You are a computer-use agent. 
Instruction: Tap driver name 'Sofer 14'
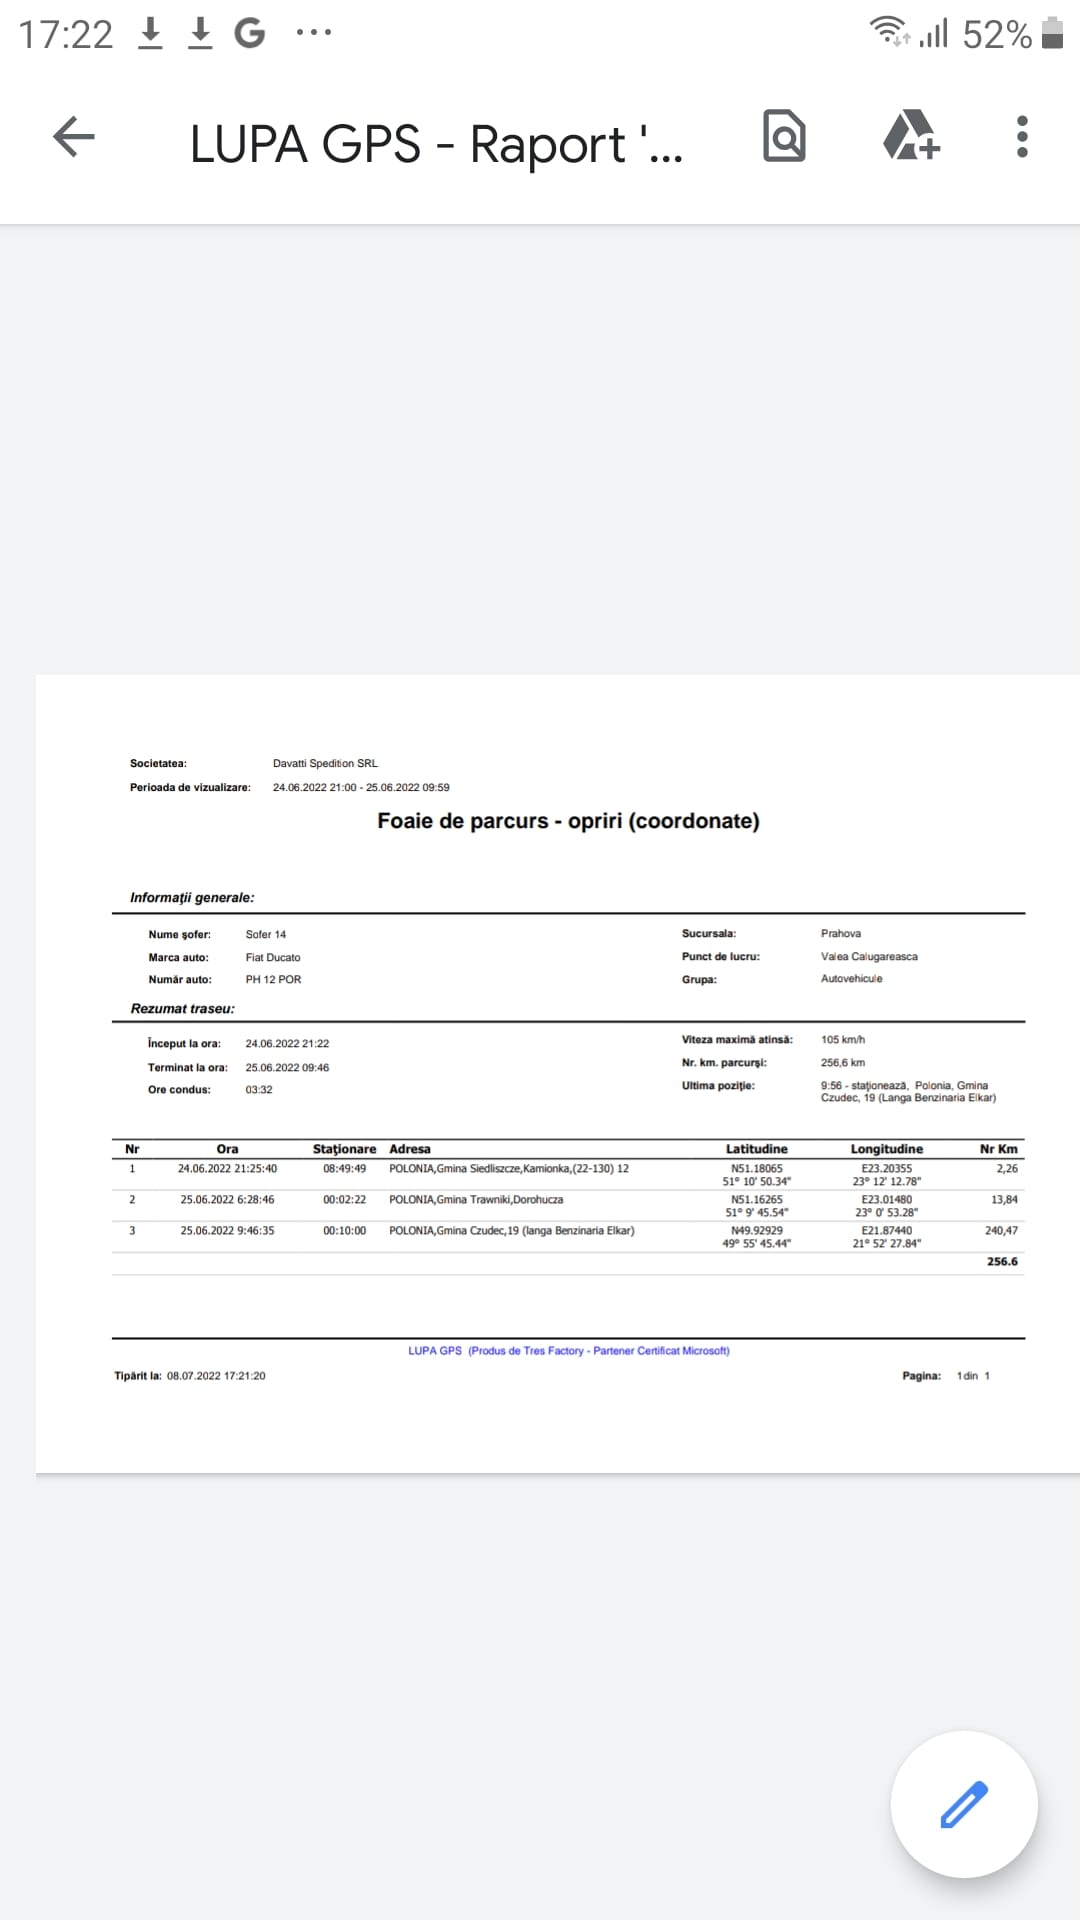[266, 934]
